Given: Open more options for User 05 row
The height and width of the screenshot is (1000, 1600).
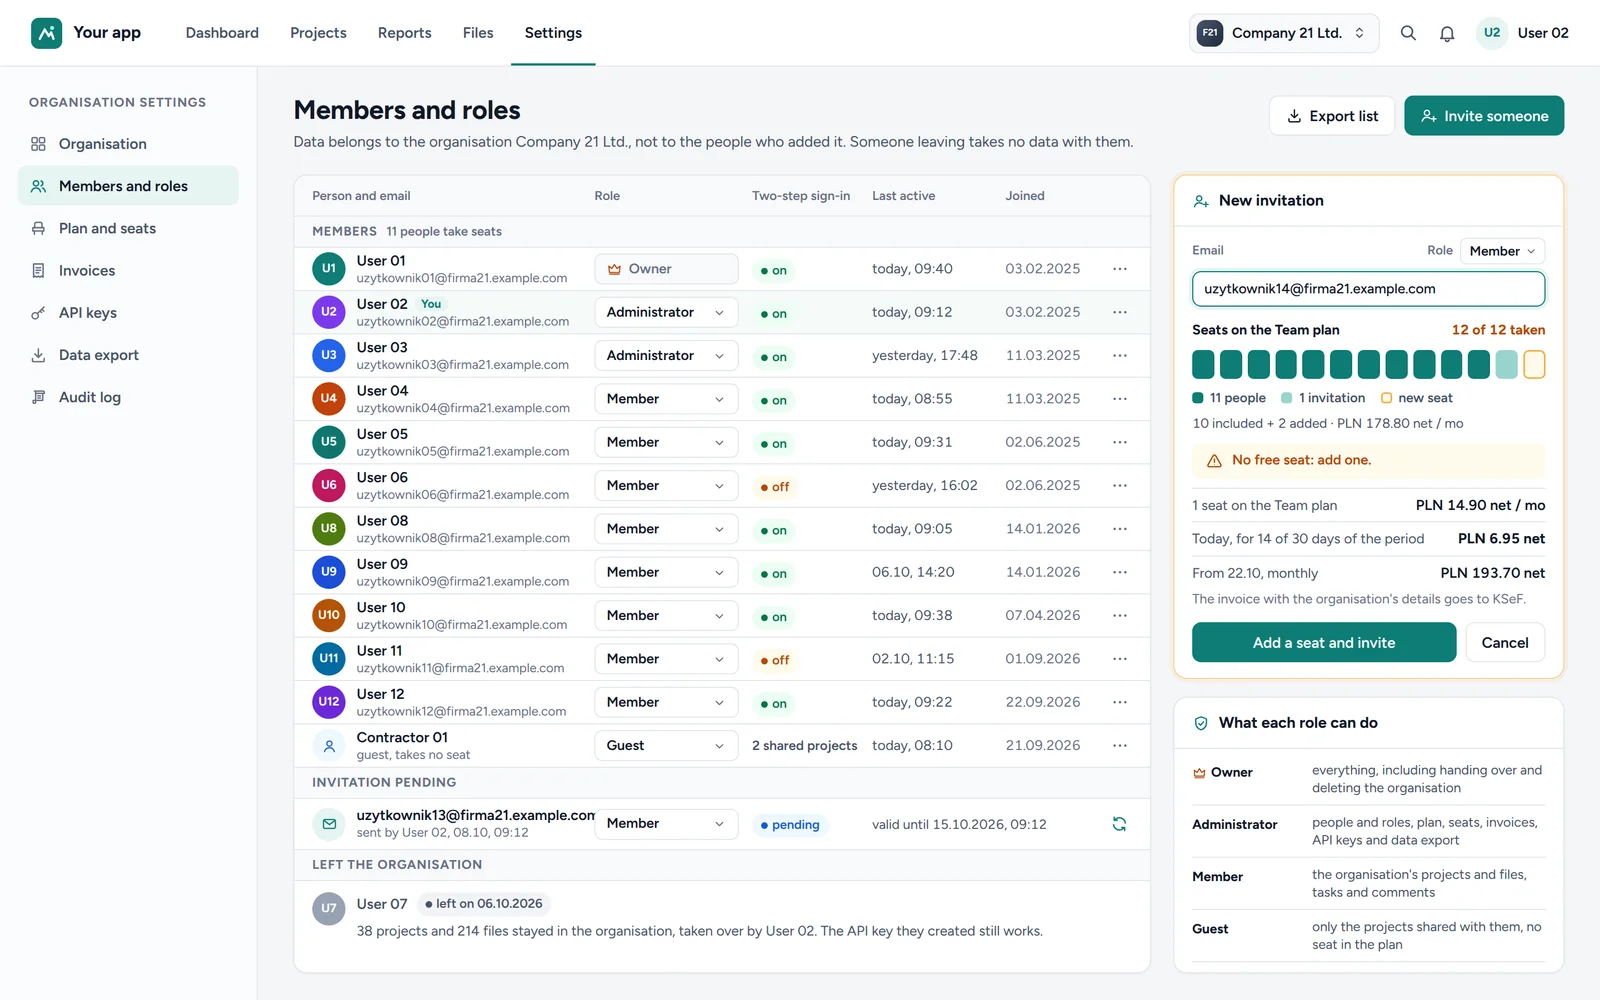Looking at the screenshot, I should click(1120, 442).
